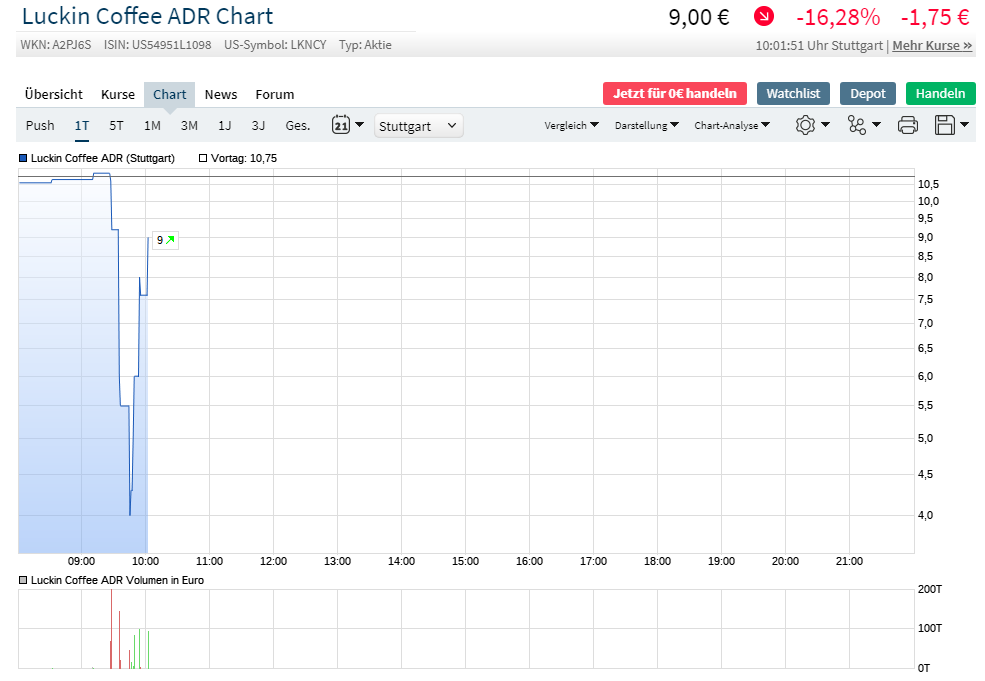Screen dimensions: 985x681
Task: Click the -16,28% change value
Action: 838,17
